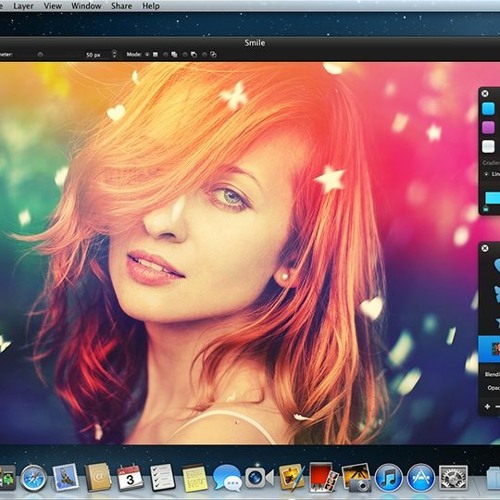Click the Opacity control in Layers palette
This screenshot has width=500, height=500.
[x=494, y=388]
